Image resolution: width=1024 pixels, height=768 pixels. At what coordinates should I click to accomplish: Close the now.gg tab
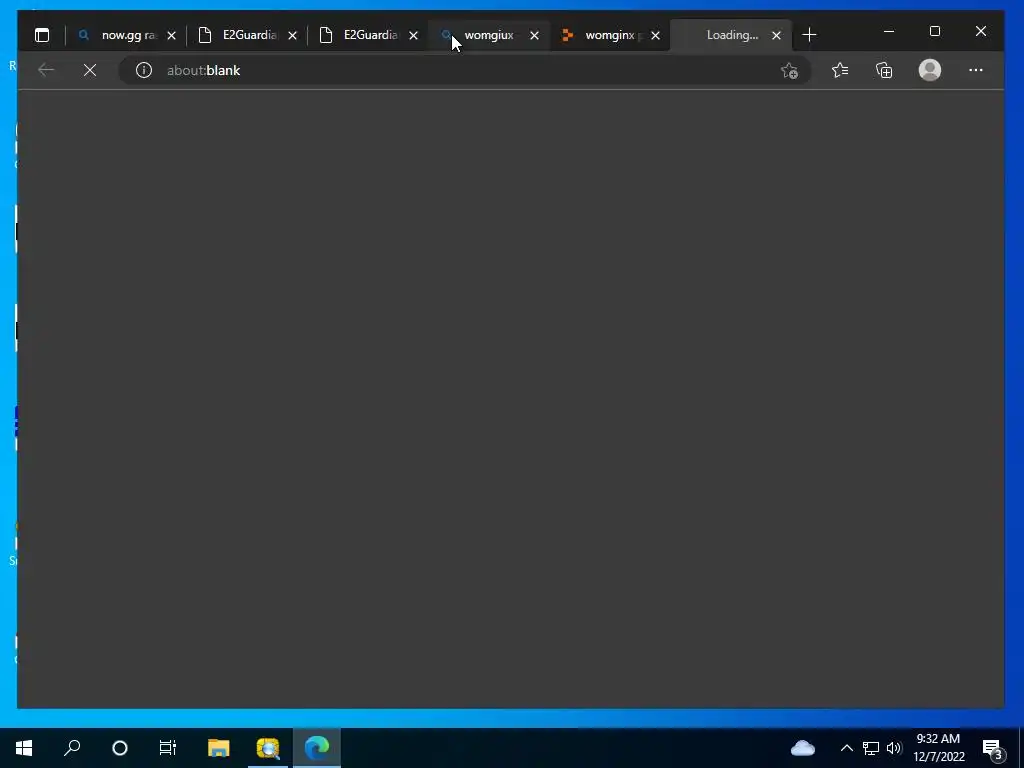171,35
